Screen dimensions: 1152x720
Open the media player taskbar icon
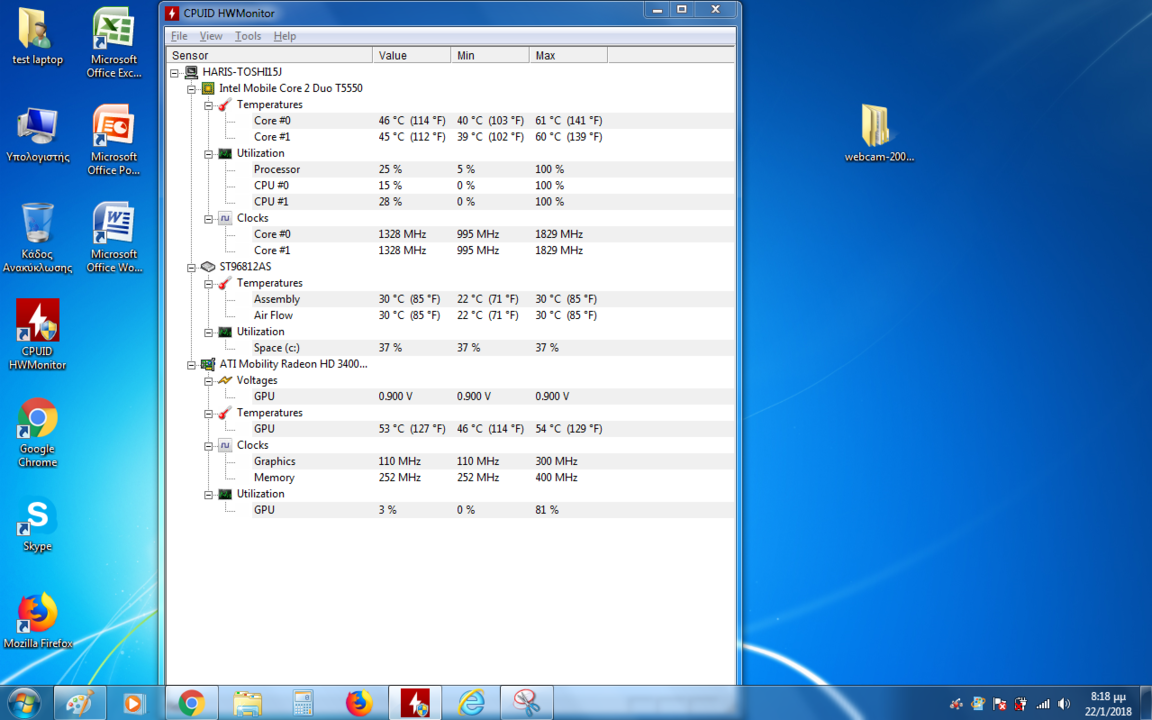pyautogui.click(x=134, y=703)
